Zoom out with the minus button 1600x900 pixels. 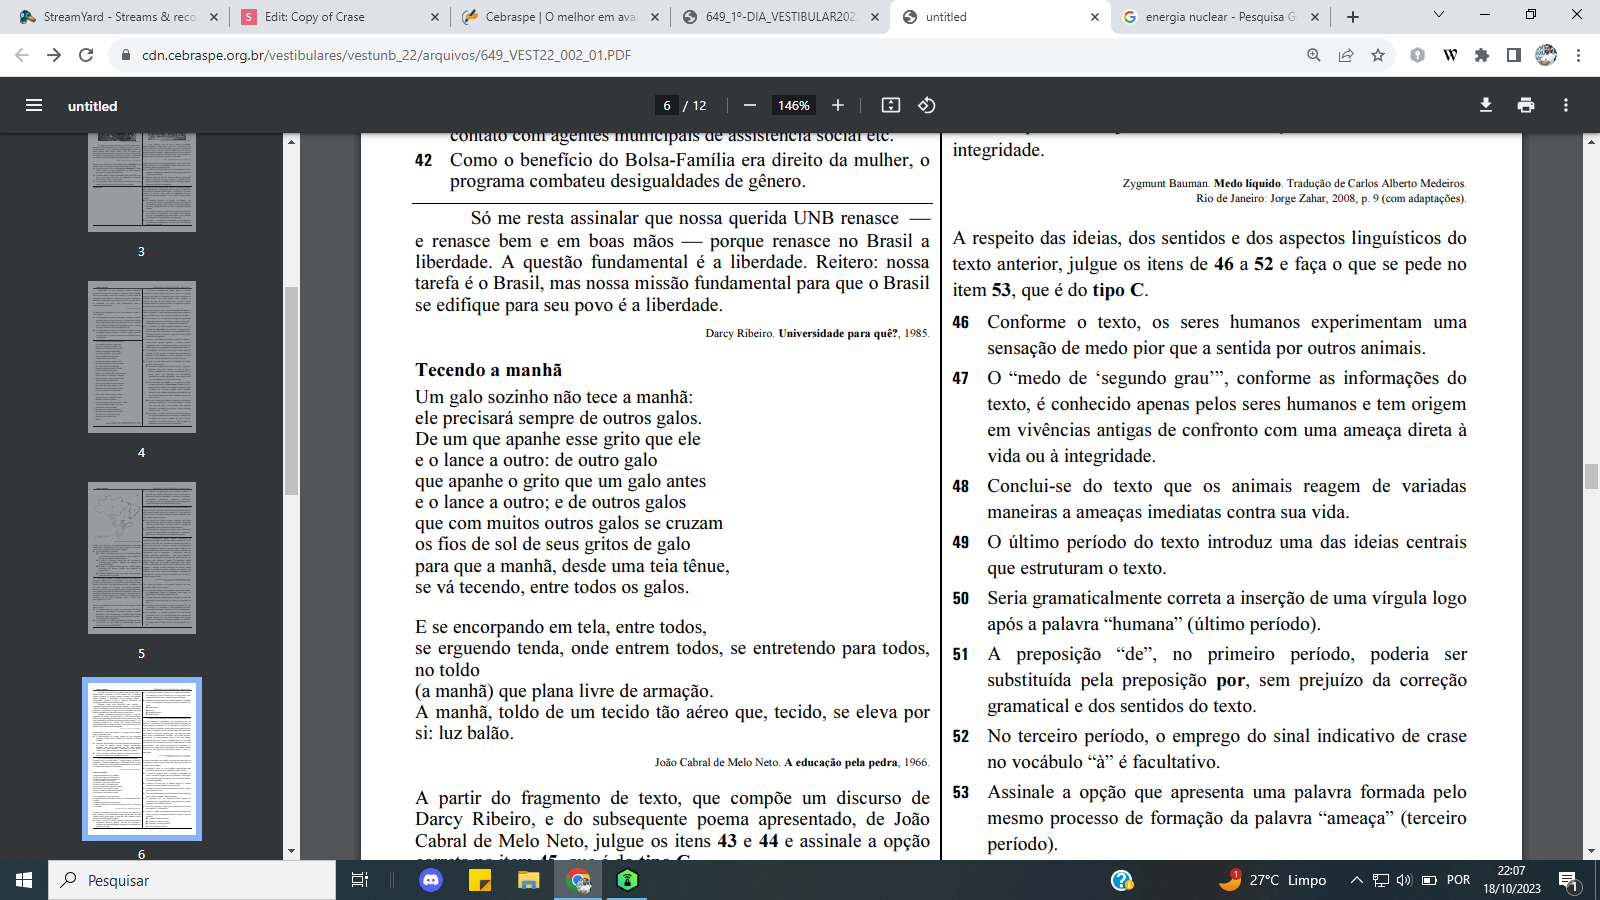(750, 105)
